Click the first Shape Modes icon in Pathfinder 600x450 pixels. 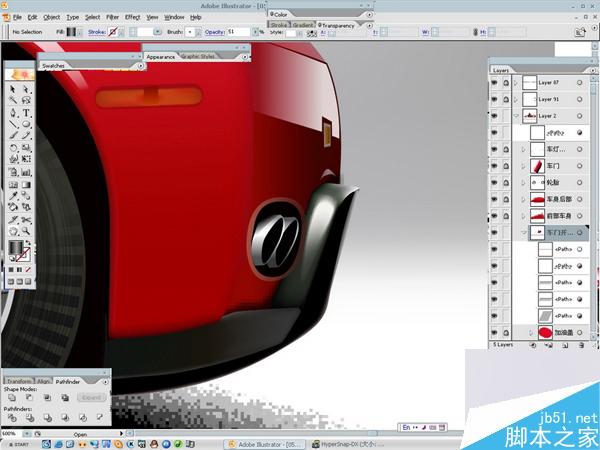coord(11,396)
